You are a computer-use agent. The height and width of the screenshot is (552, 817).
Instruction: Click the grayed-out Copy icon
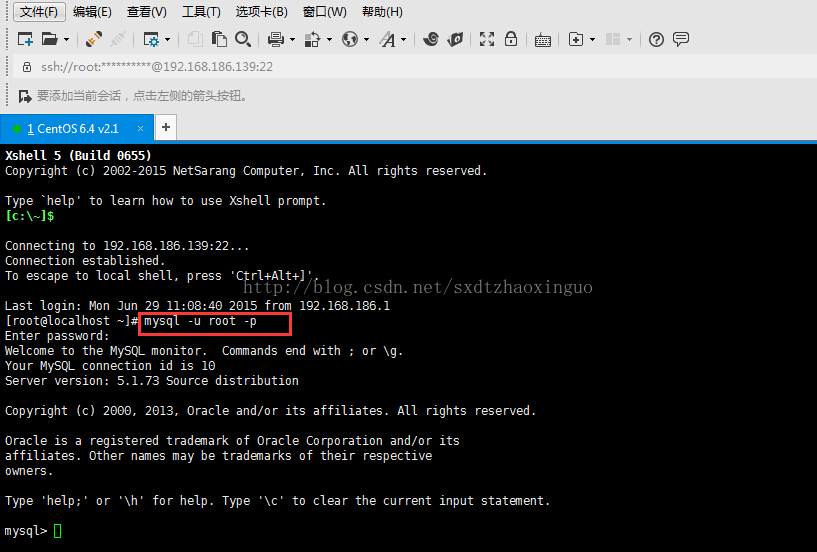[195, 39]
